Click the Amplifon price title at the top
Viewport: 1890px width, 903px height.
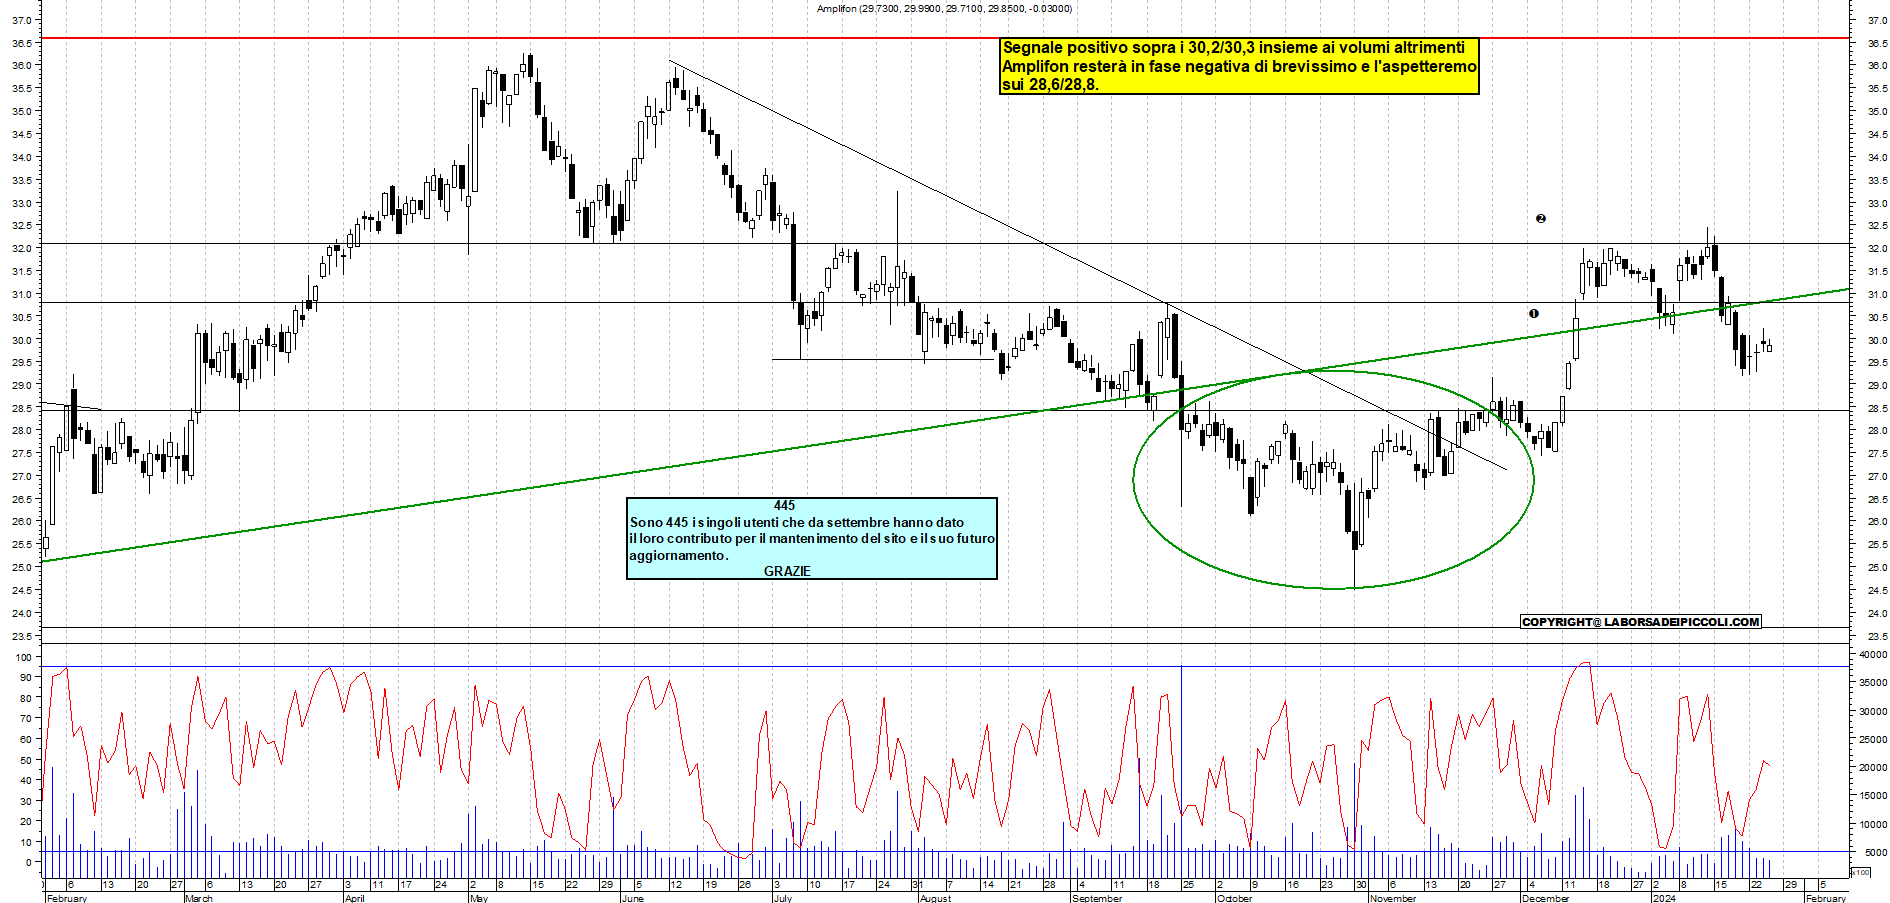click(x=944, y=9)
